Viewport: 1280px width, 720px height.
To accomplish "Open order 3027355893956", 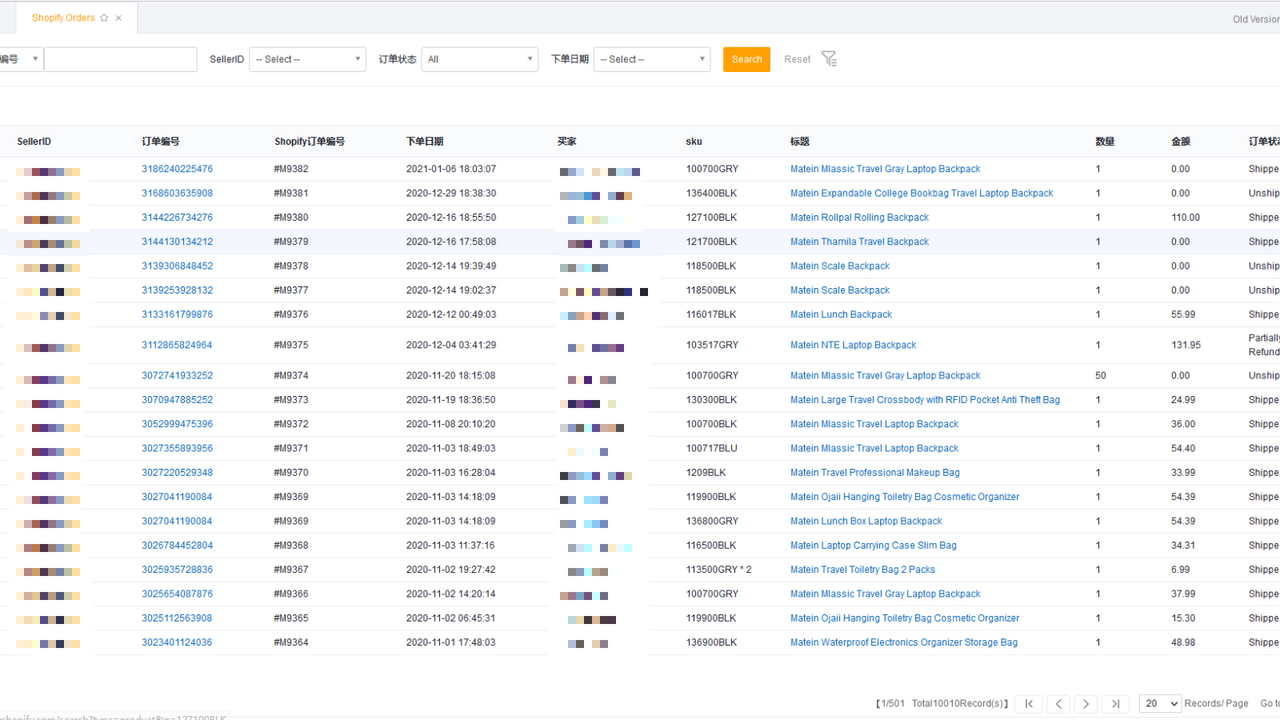I will click(x=177, y=448).
